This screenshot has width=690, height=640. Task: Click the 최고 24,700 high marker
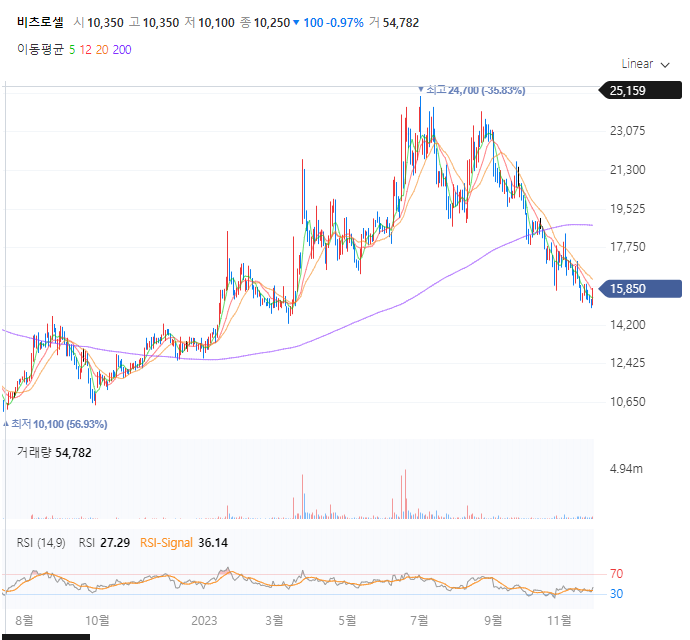[x=471, y=90]
